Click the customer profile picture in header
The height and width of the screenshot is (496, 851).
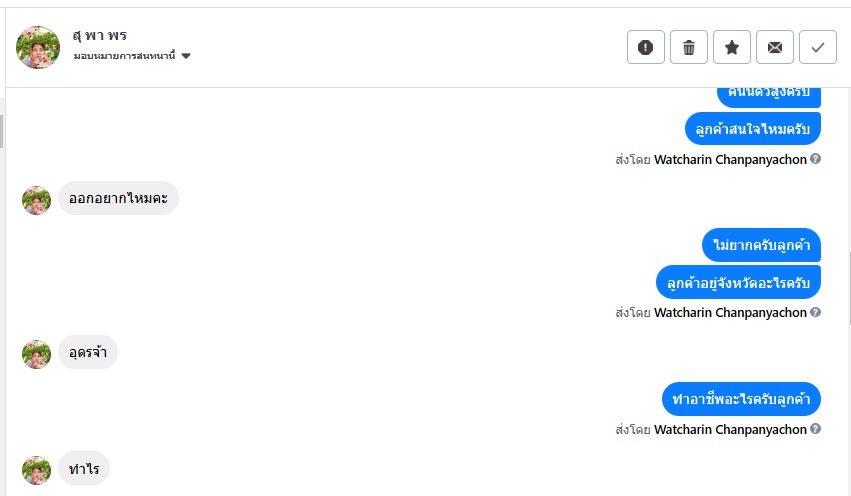click(x=38, y=47)
